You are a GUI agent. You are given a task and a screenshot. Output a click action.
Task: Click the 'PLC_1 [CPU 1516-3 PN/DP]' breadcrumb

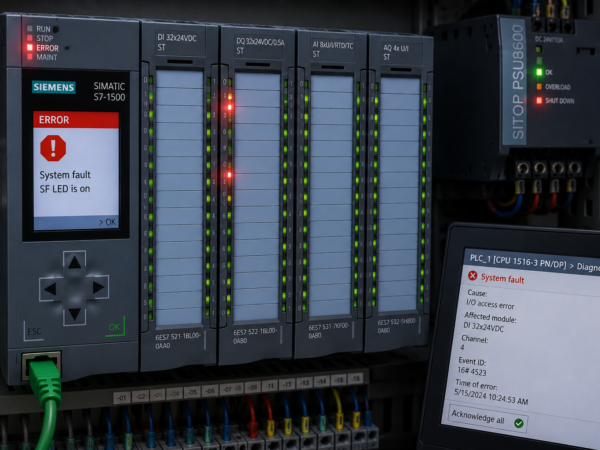(518, 262)
